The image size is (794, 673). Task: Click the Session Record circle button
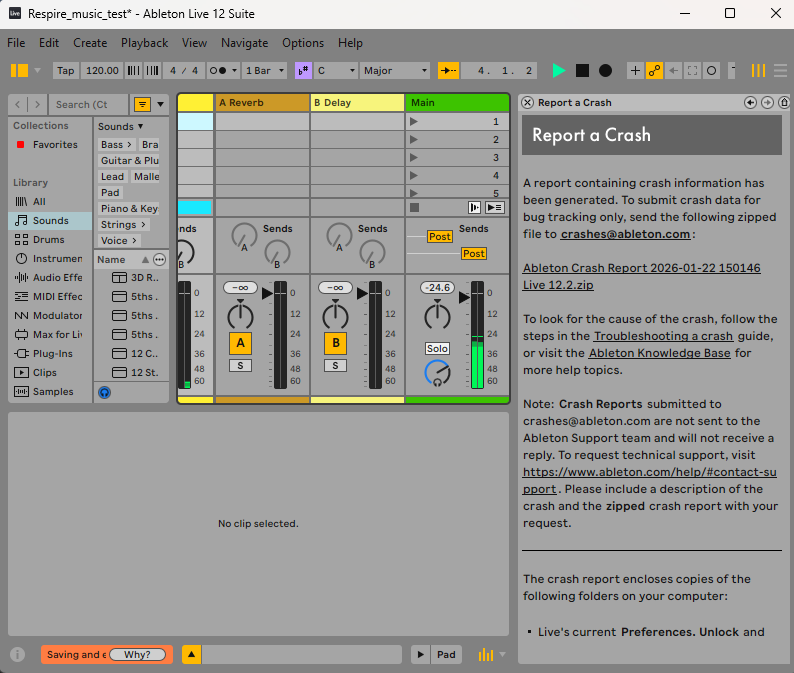(711, 70)
